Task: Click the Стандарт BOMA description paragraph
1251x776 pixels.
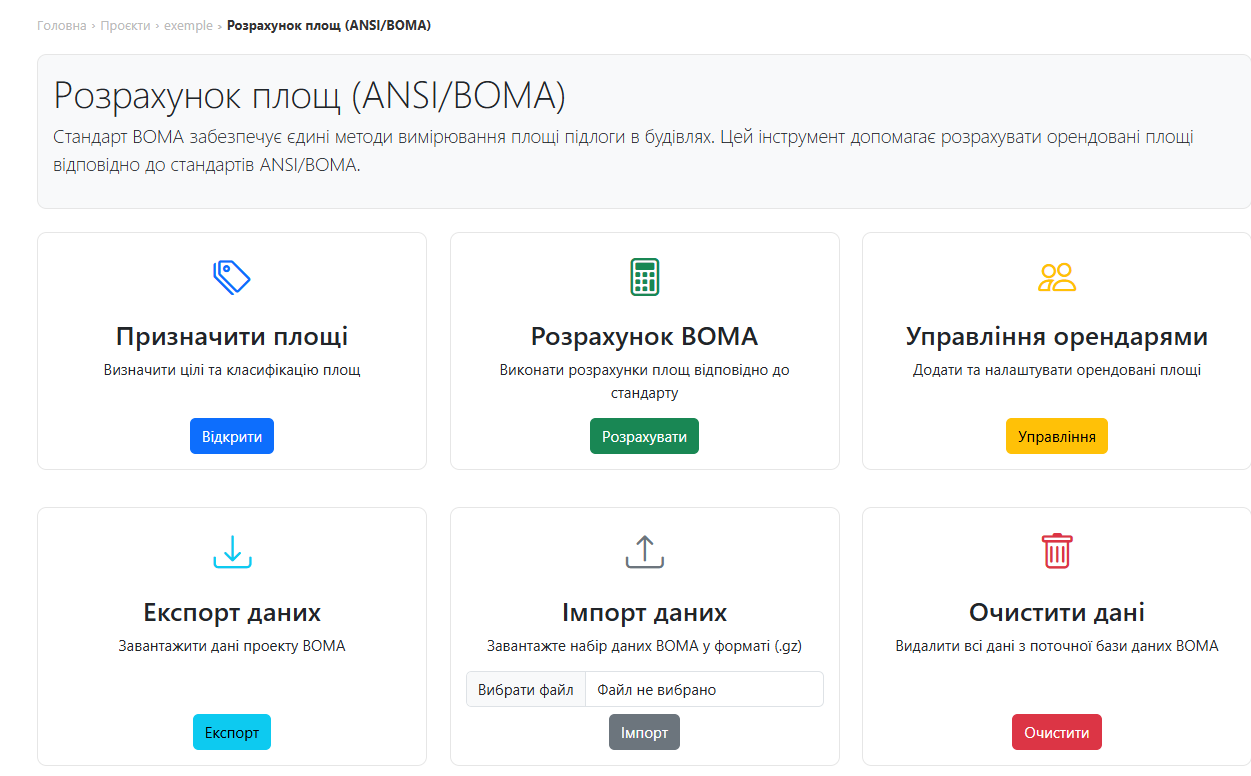Action: [x=623, y=151]
